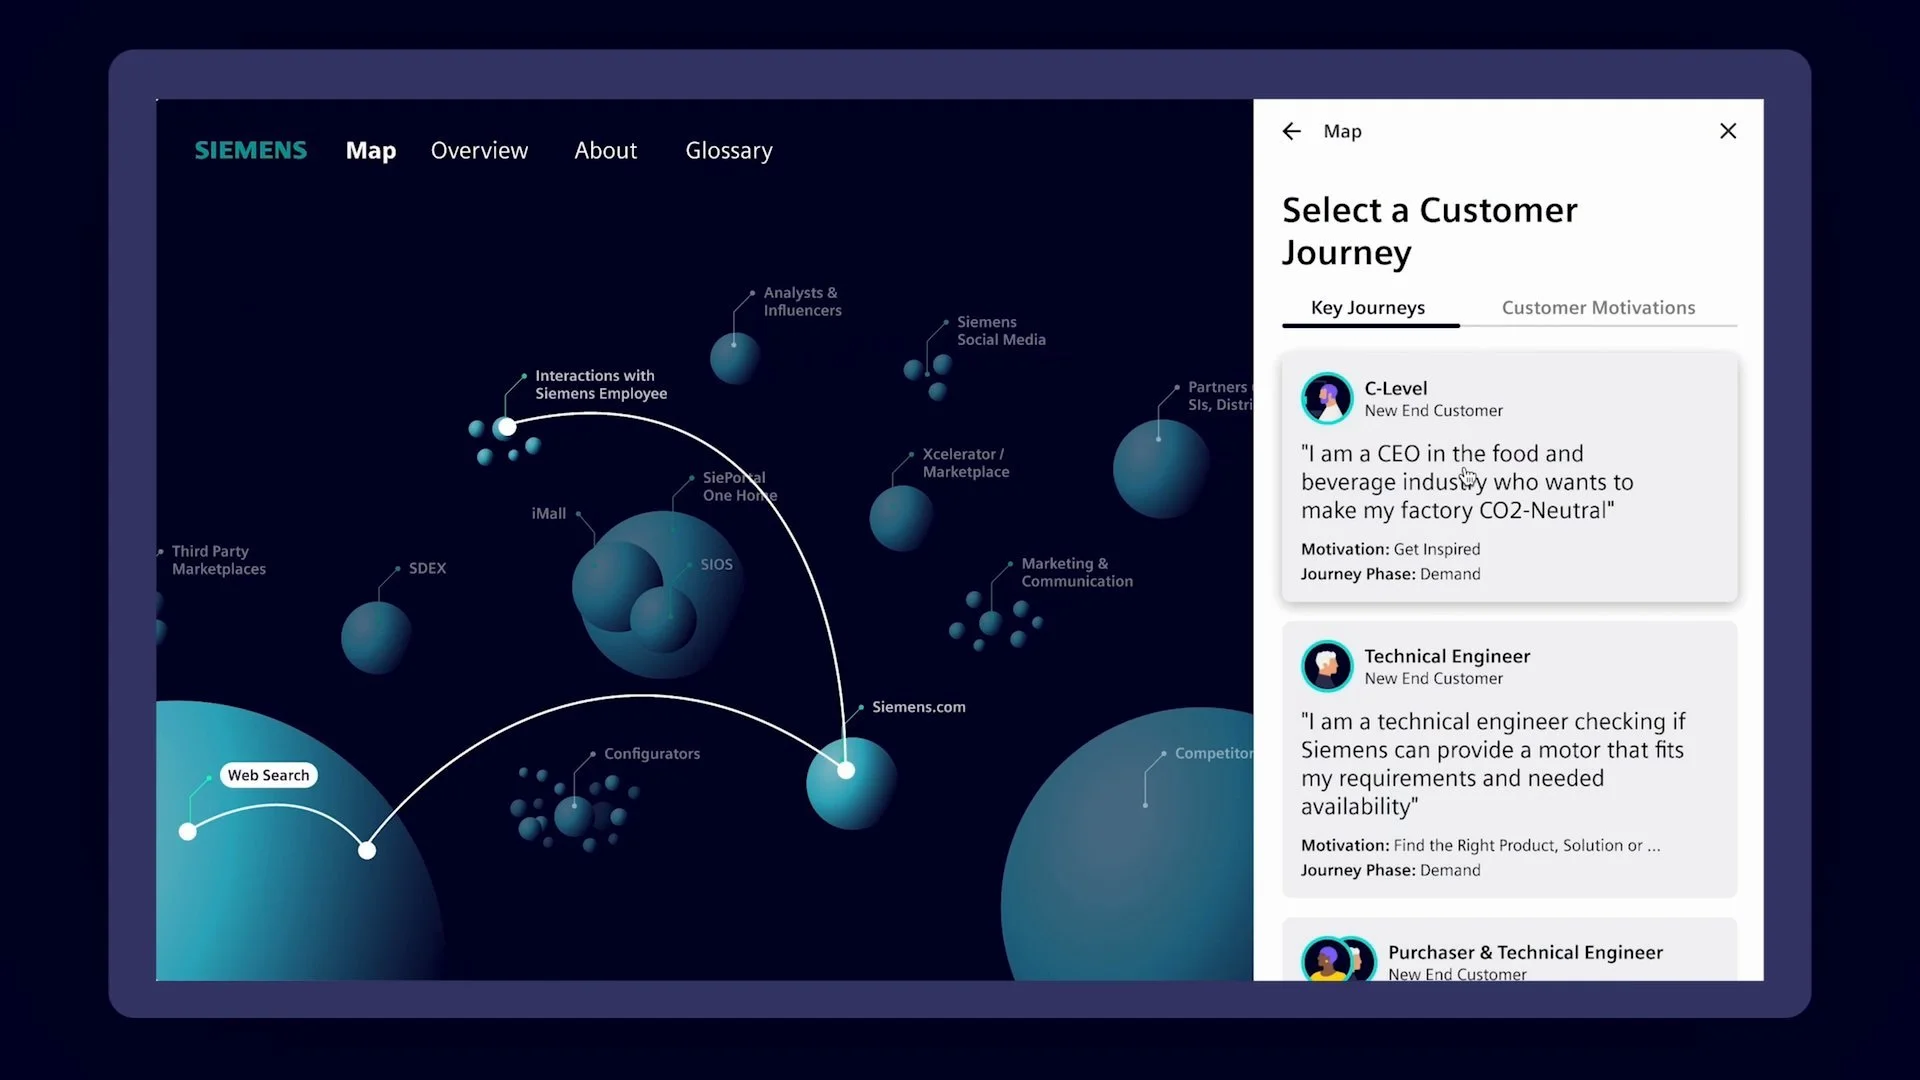The image size is (1920, 1080).
Task: Click the Technical Engineer persona avatar
Action: click(x=1327, y=666)
